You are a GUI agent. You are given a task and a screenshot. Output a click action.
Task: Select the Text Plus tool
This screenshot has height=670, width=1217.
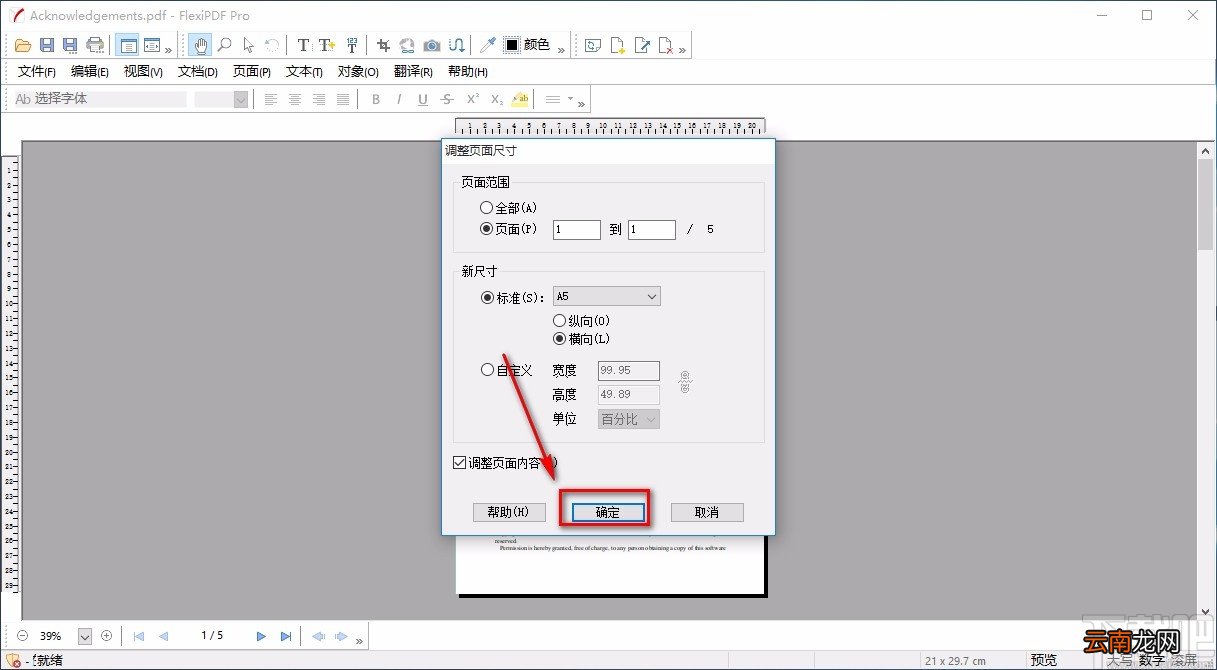pos(327,45)
